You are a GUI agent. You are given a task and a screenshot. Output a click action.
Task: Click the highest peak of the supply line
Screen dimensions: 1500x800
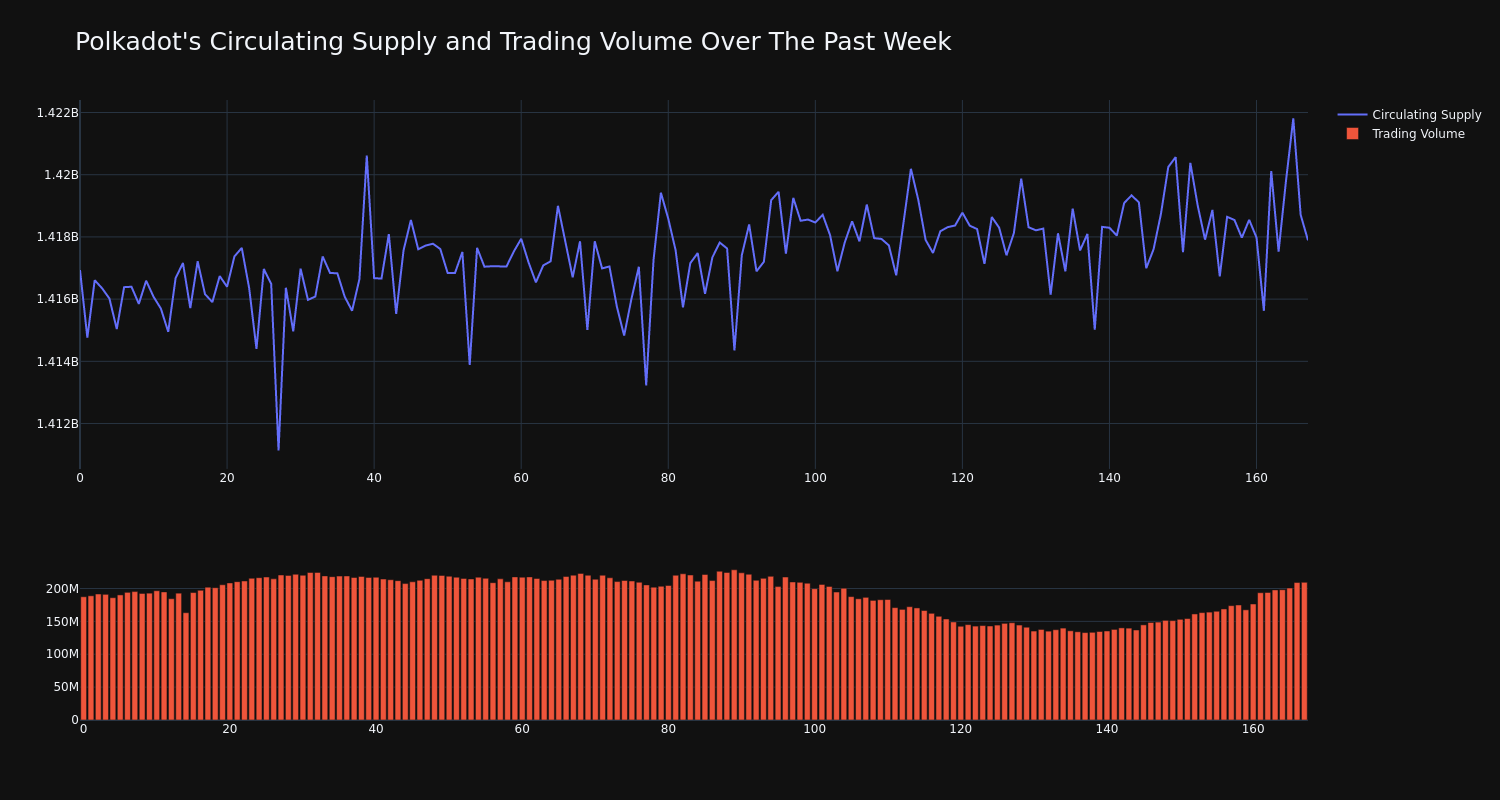(1293, 119)
